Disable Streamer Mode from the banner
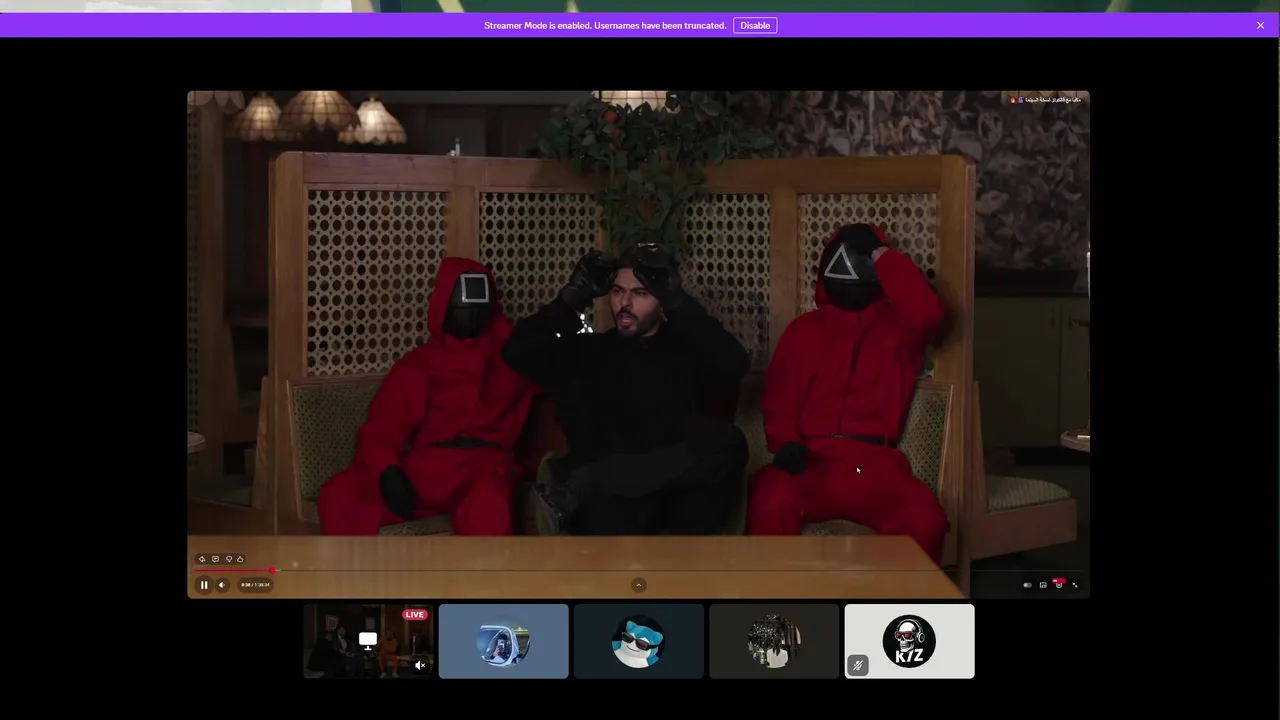1280x720 pixels. 755,25
